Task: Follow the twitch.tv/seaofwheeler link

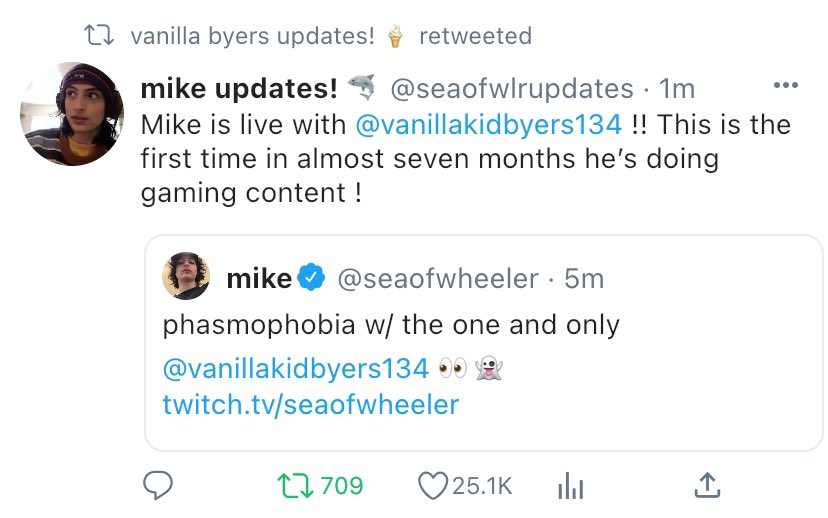Action: coord(310,404)
